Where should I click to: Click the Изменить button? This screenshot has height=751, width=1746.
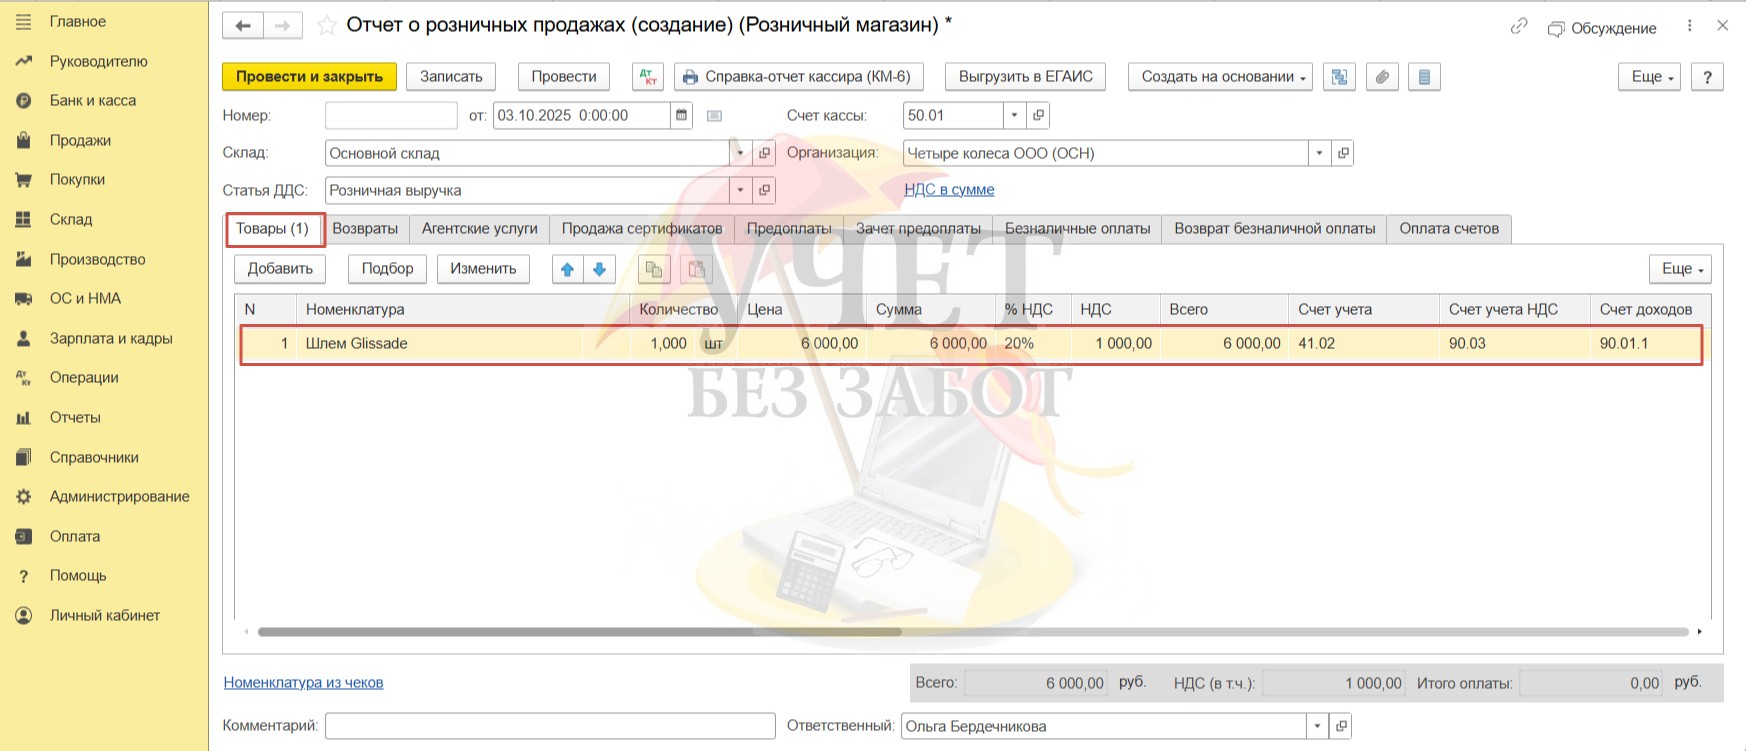click(x=483, y=269)
